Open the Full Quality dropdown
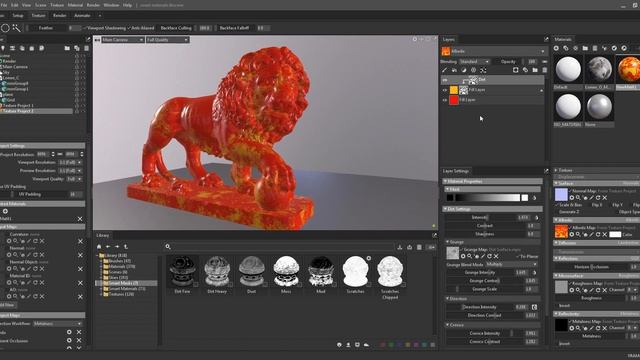Screen dimensions: 640x360 click(x=167, y=40)
